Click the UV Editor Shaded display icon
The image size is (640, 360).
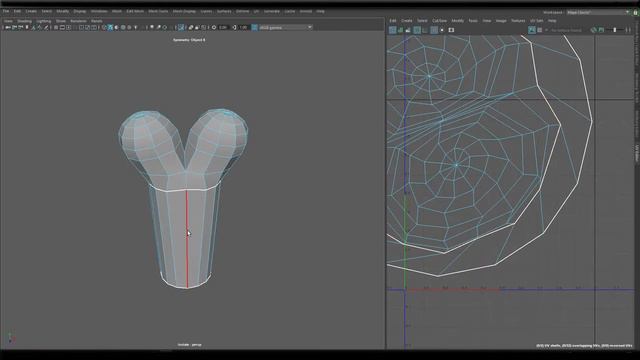[x=400, y=30]
